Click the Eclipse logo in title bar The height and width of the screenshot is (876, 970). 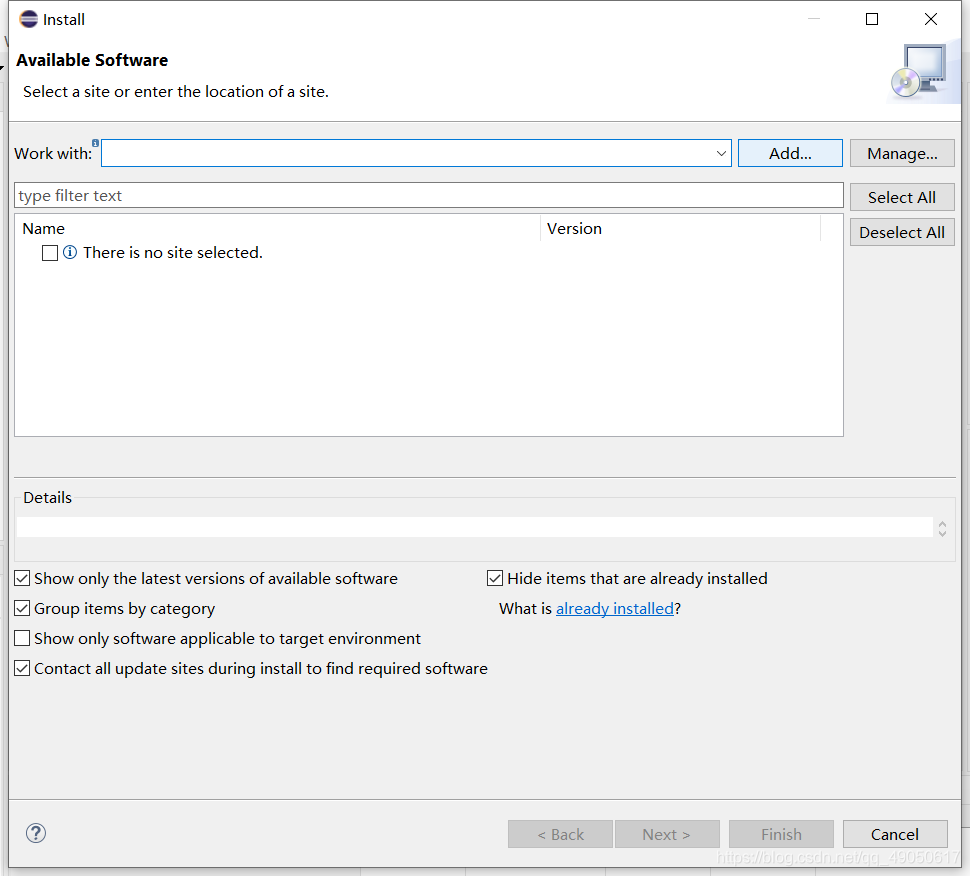(x=28, y=19)
